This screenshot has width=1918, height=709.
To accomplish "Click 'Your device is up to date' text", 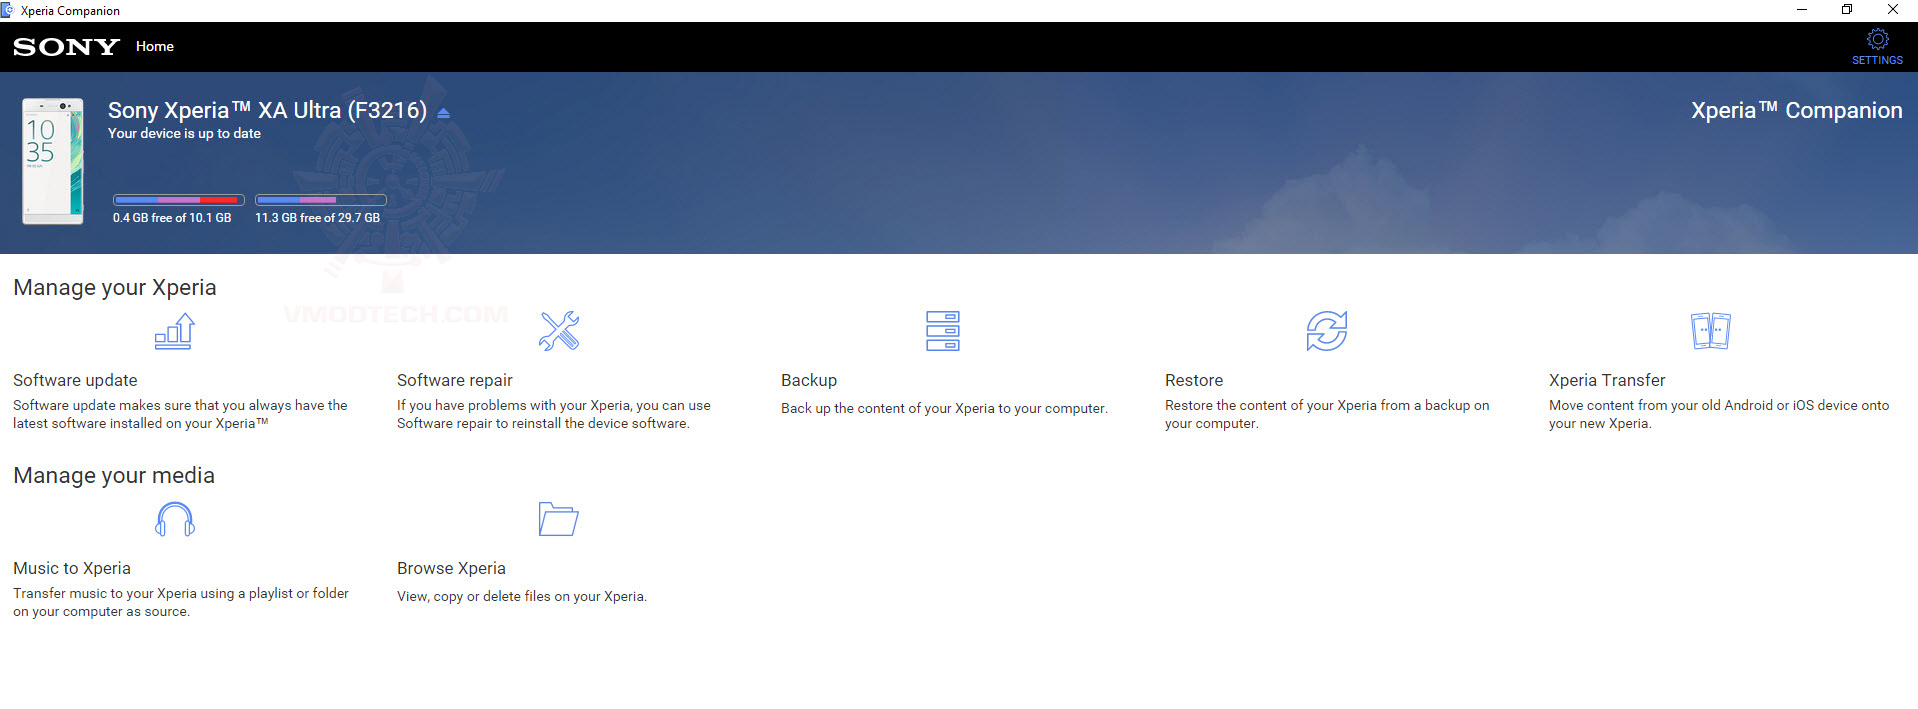I will coord(184,133).
